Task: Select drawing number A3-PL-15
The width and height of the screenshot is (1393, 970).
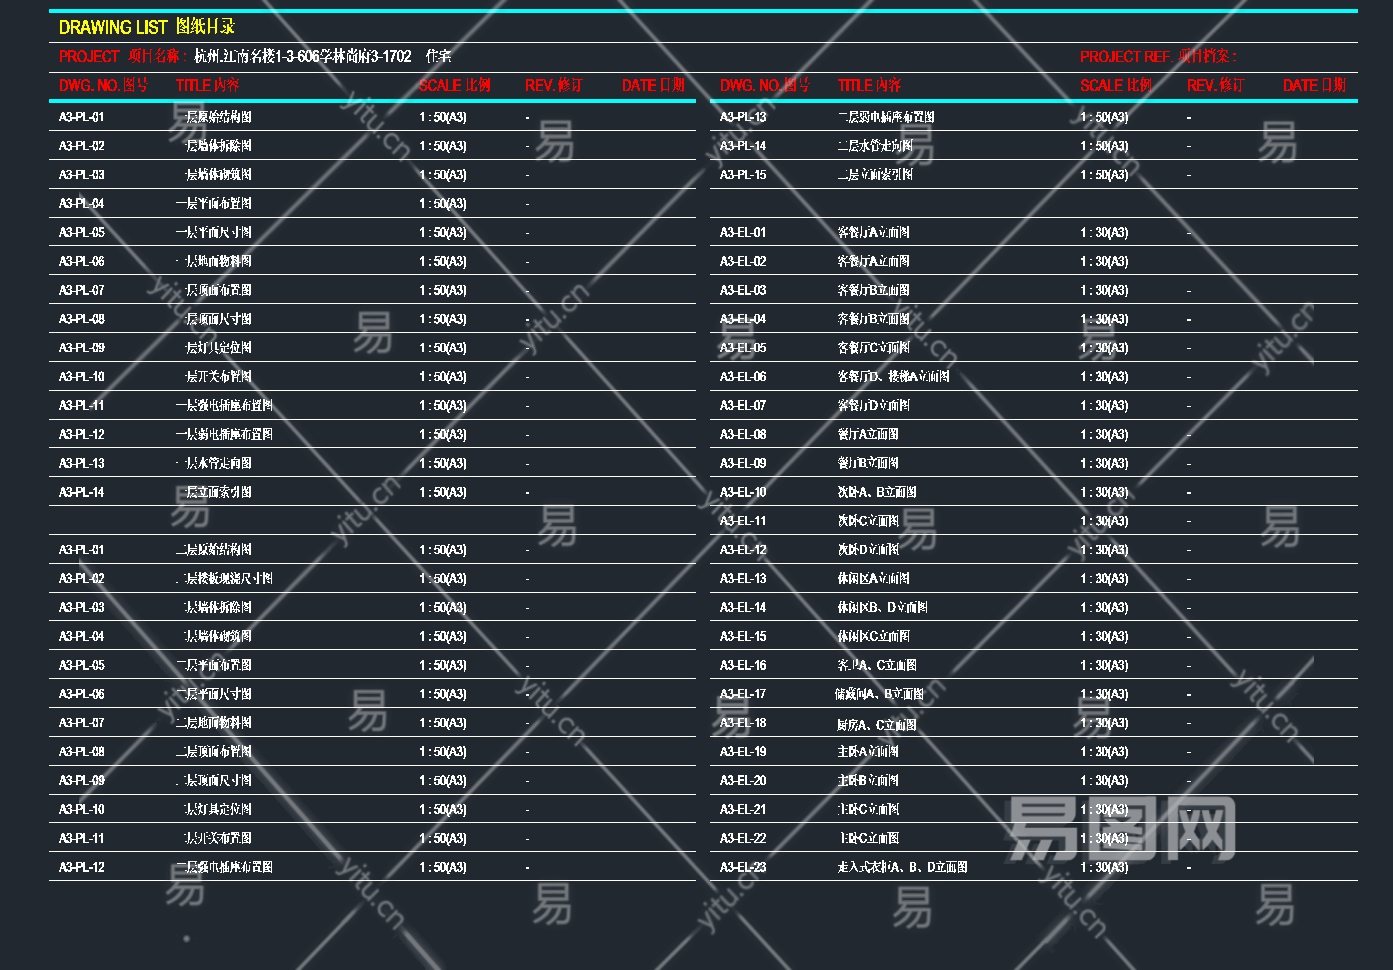Action: coord(743,175)
